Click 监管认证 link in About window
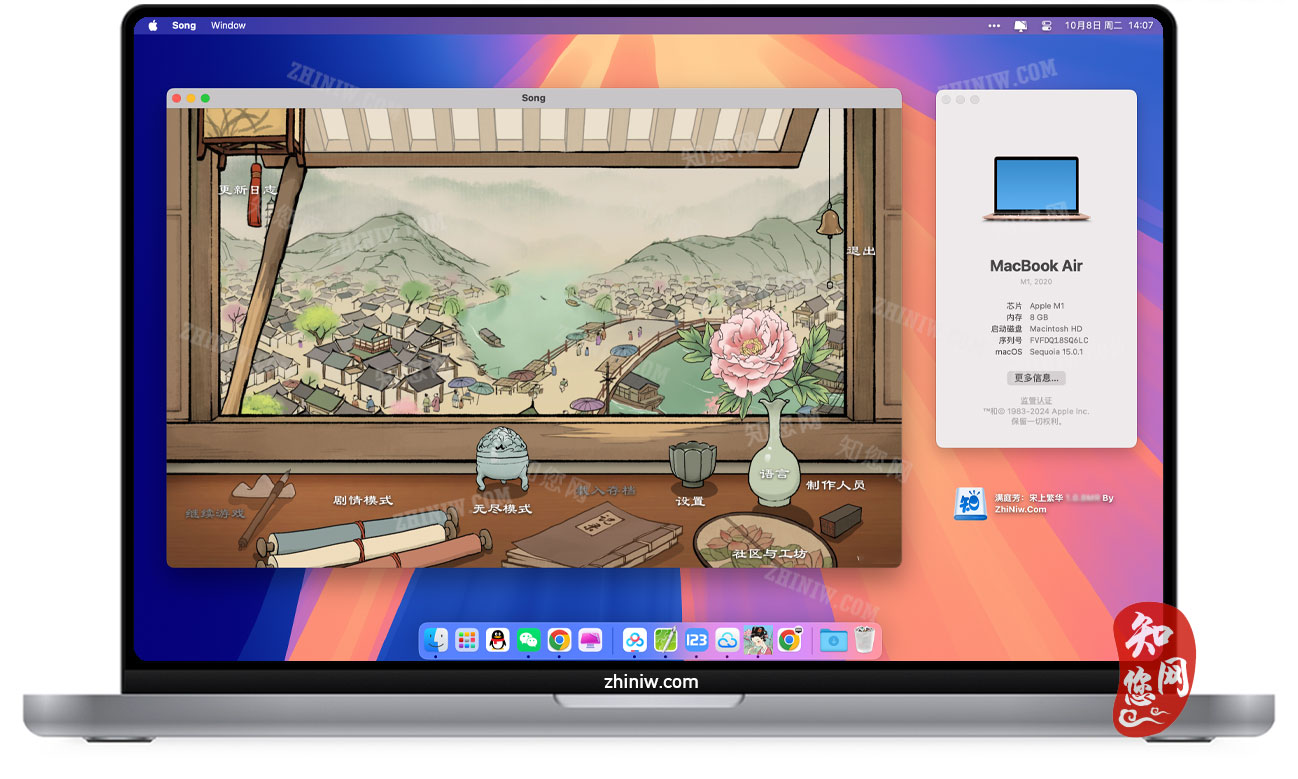The height and width of the screenshot is (779, 1298). click(1036, 401)
